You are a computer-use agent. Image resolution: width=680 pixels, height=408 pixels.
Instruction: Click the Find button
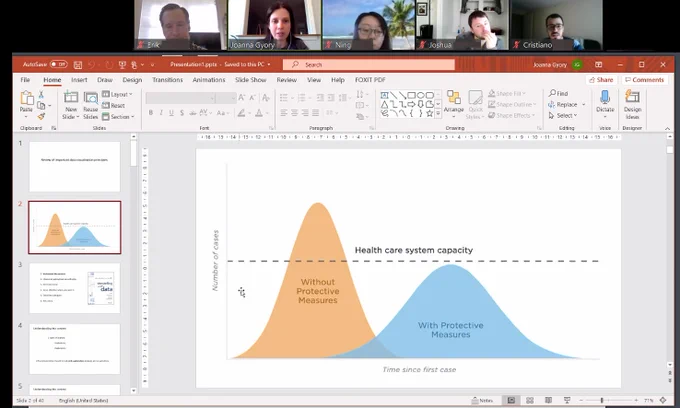click(x=558, y=93)
